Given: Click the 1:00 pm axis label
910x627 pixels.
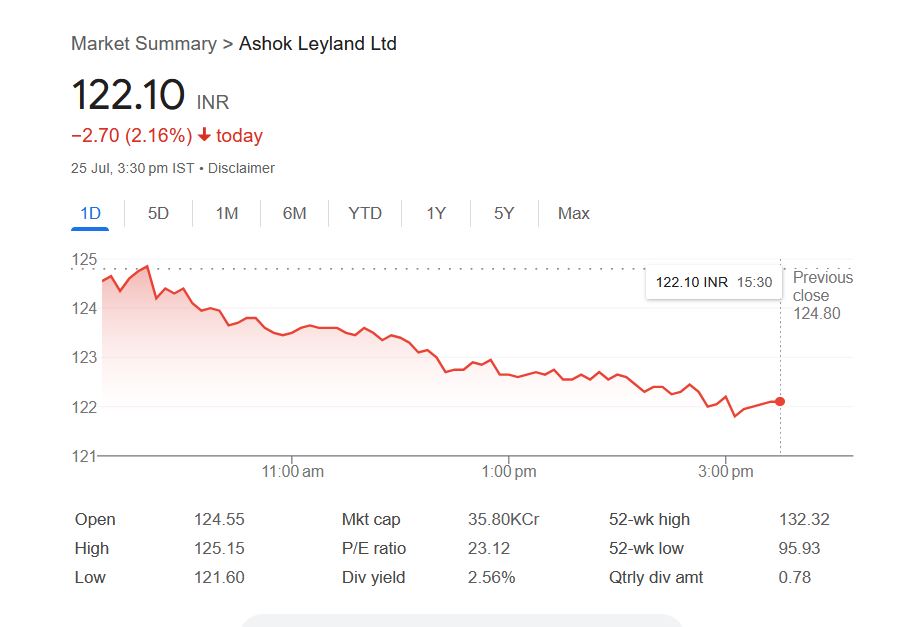Looking at the screenshot, I should tap(510, 472).
